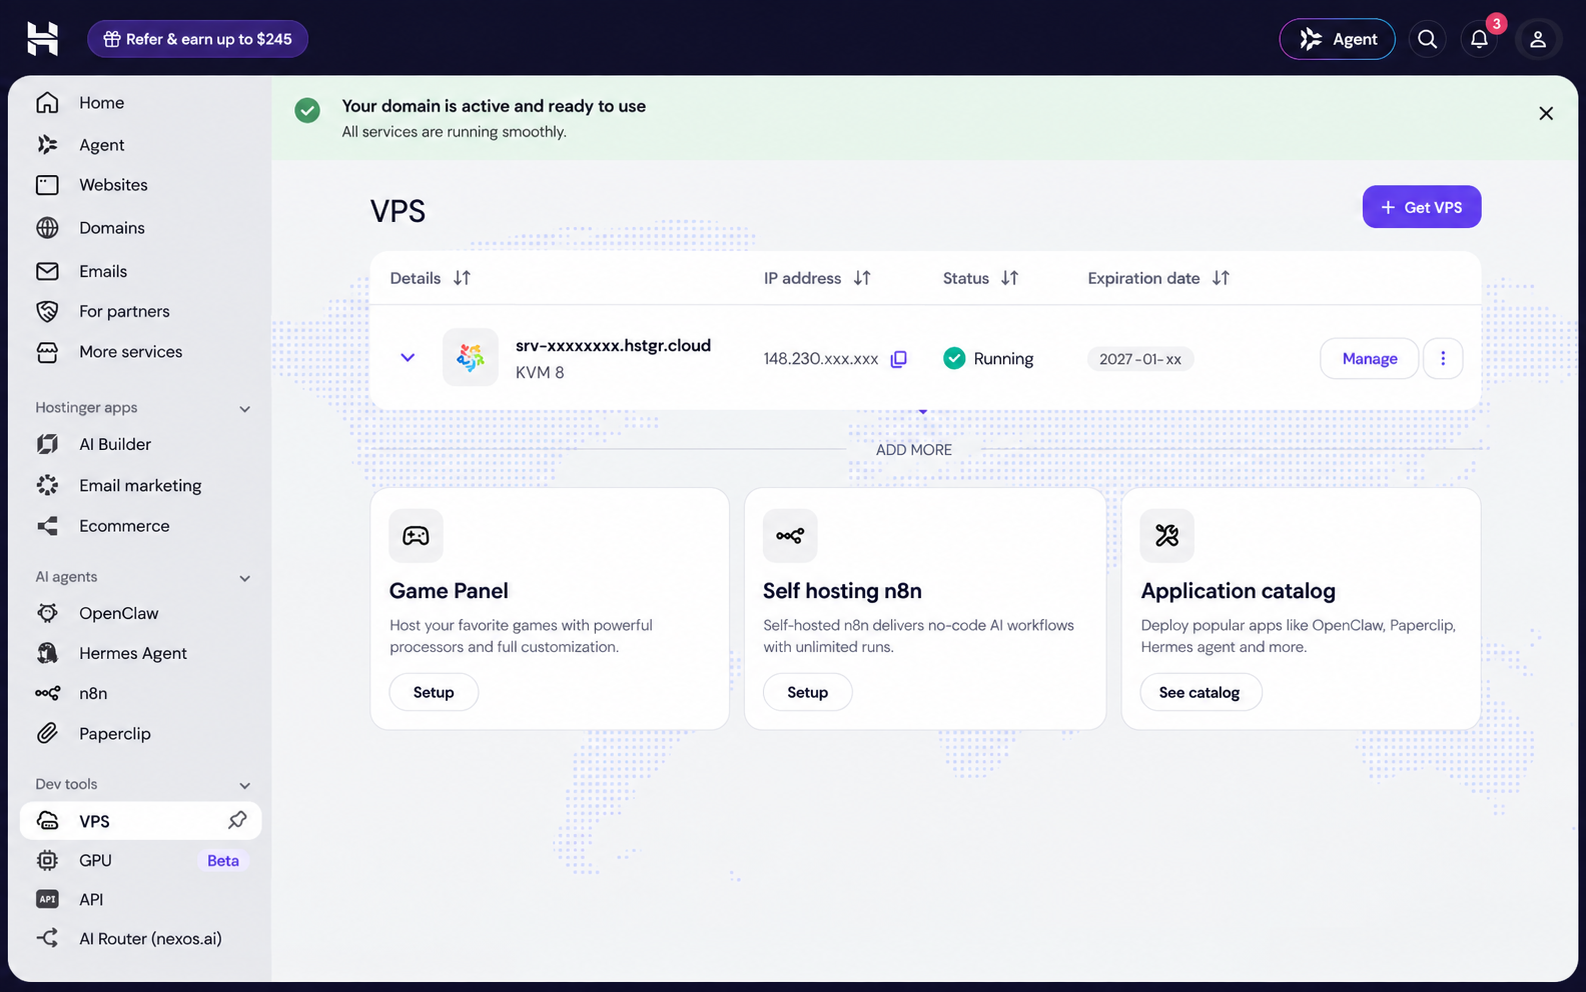
Task: Click the Domains globe icon
Action: pos(47,228)
